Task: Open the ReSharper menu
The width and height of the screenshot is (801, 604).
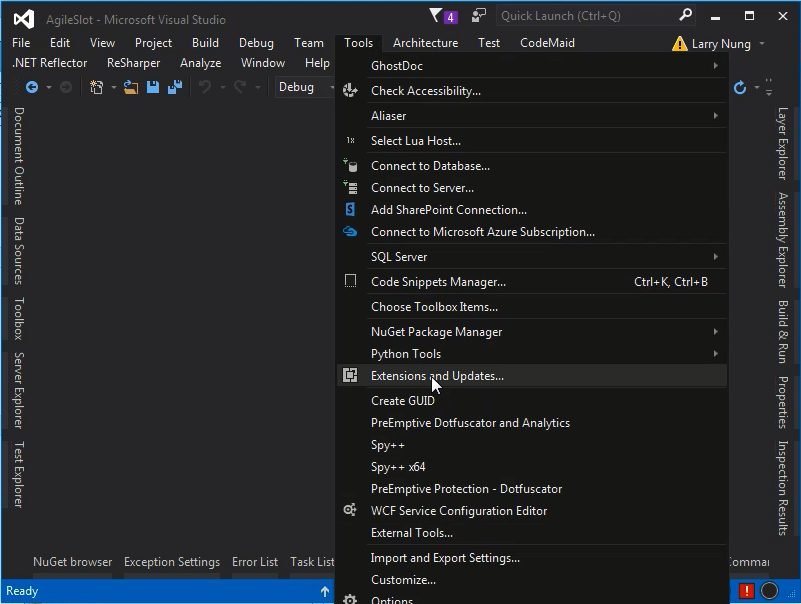Action: [x=133, y=63]
